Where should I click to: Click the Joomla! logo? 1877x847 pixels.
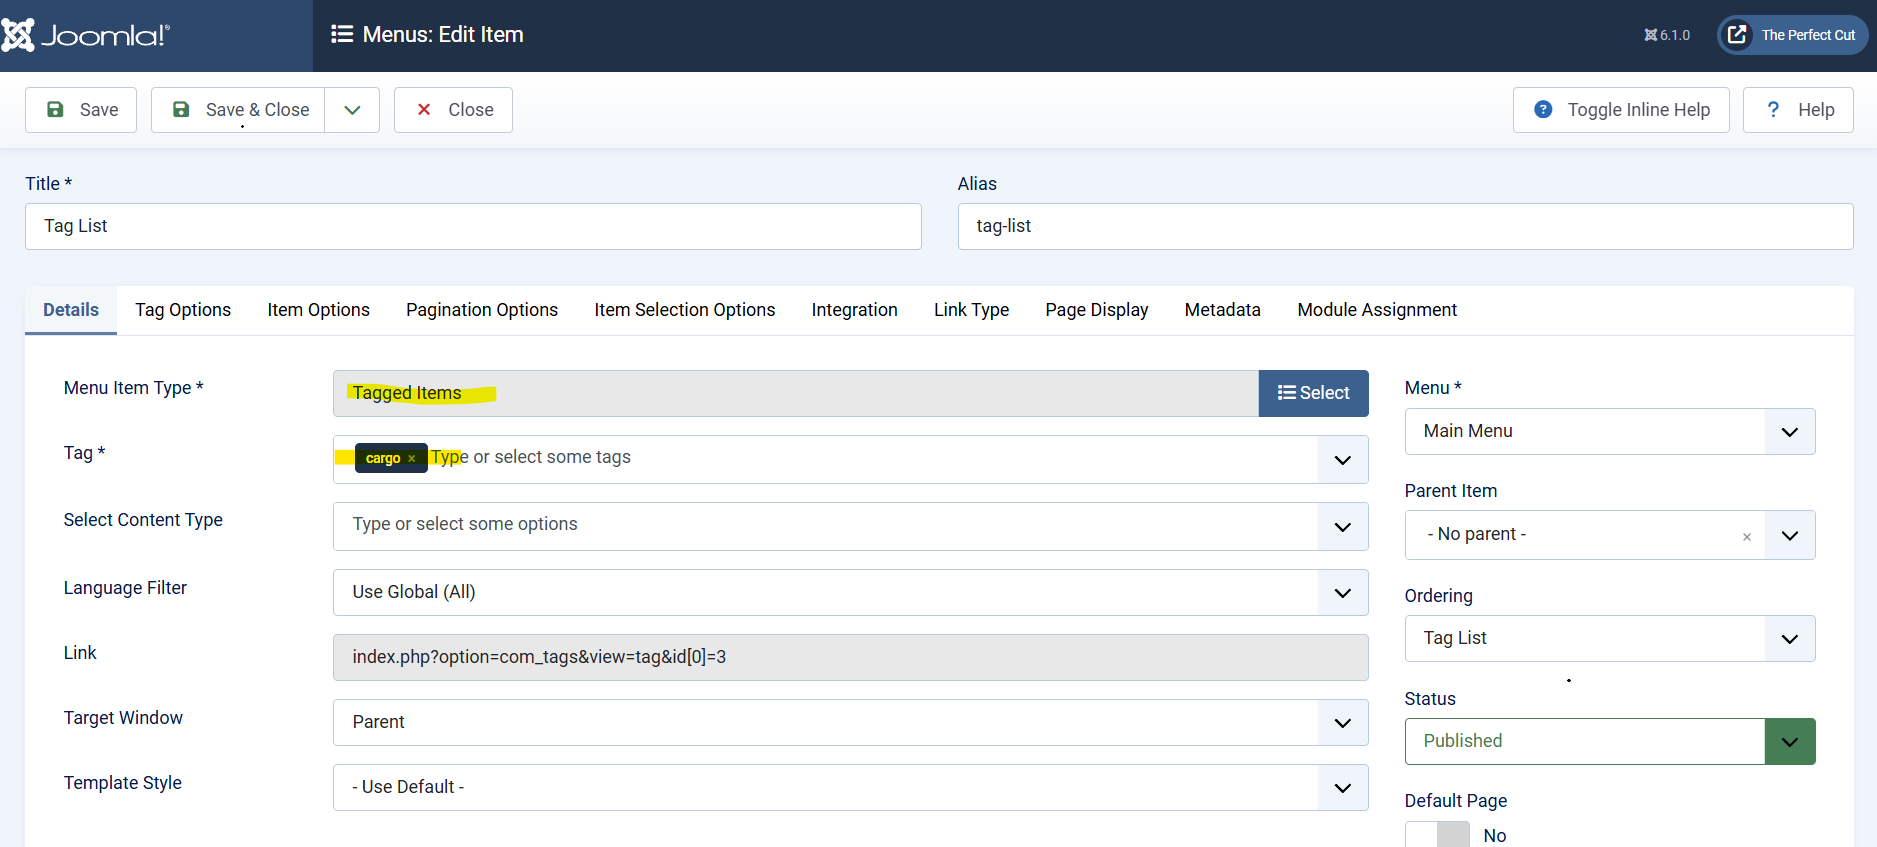(x=86, y=35)
